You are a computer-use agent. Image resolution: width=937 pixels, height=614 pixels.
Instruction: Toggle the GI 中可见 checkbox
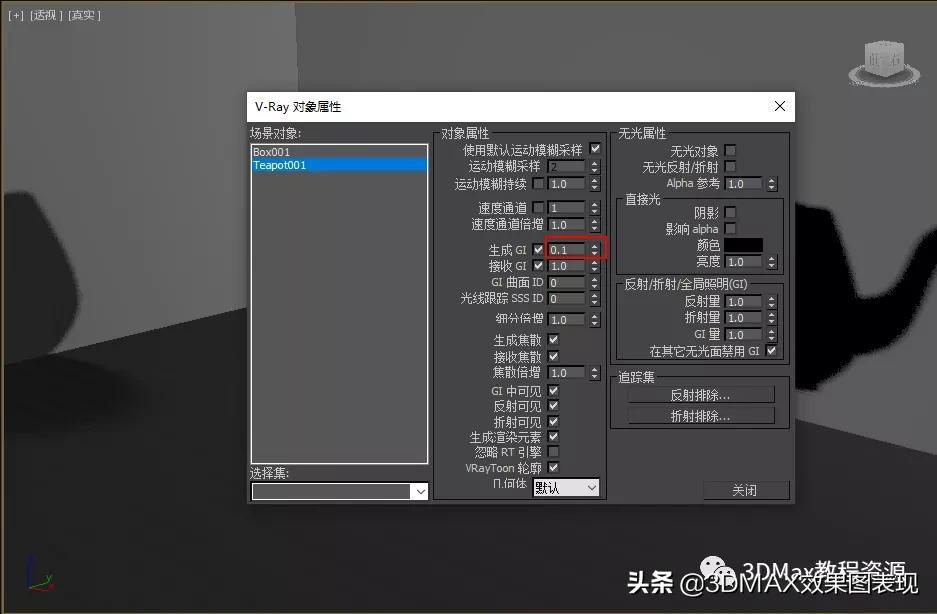click(x=553, y=390)
